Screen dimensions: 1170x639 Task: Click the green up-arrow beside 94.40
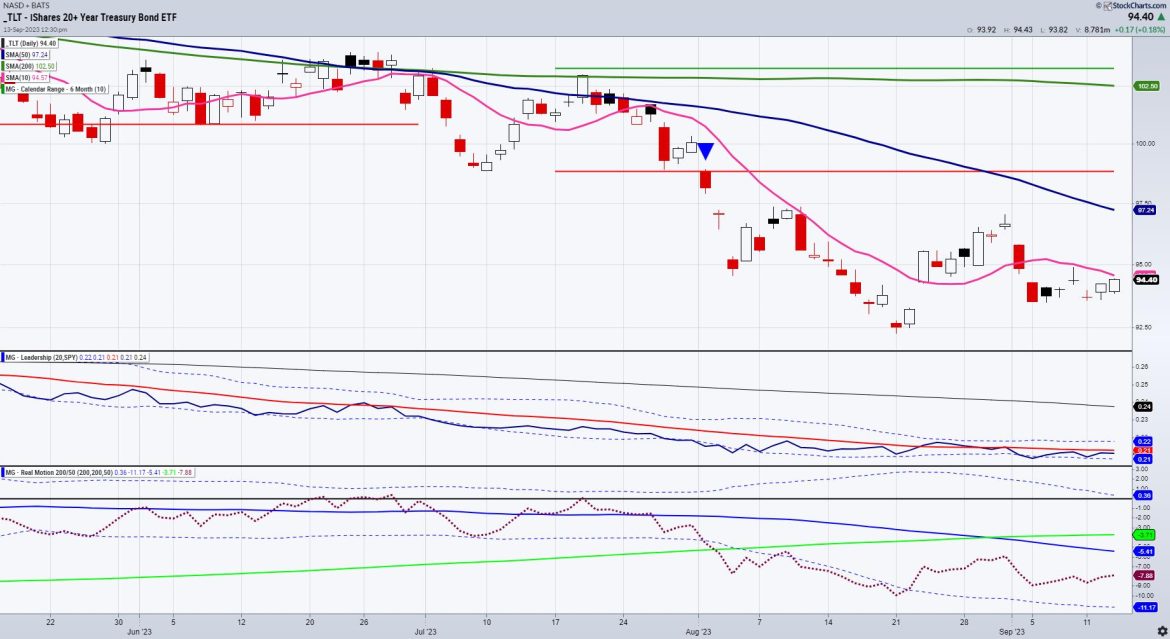[x=1163, y=17]
